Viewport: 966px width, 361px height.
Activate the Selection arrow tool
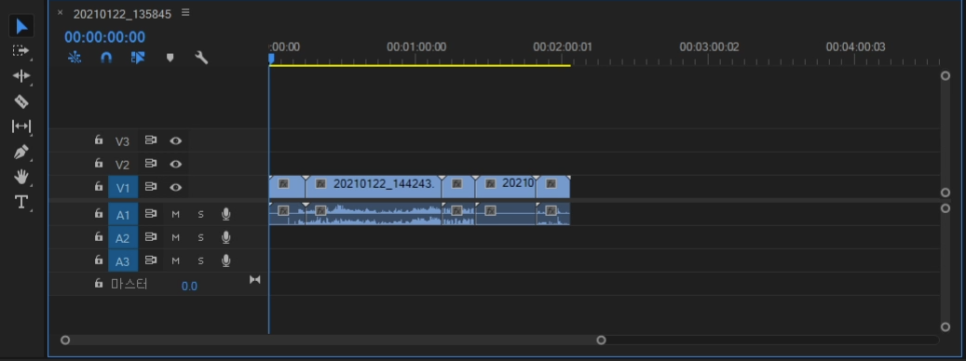coord(21,26)
